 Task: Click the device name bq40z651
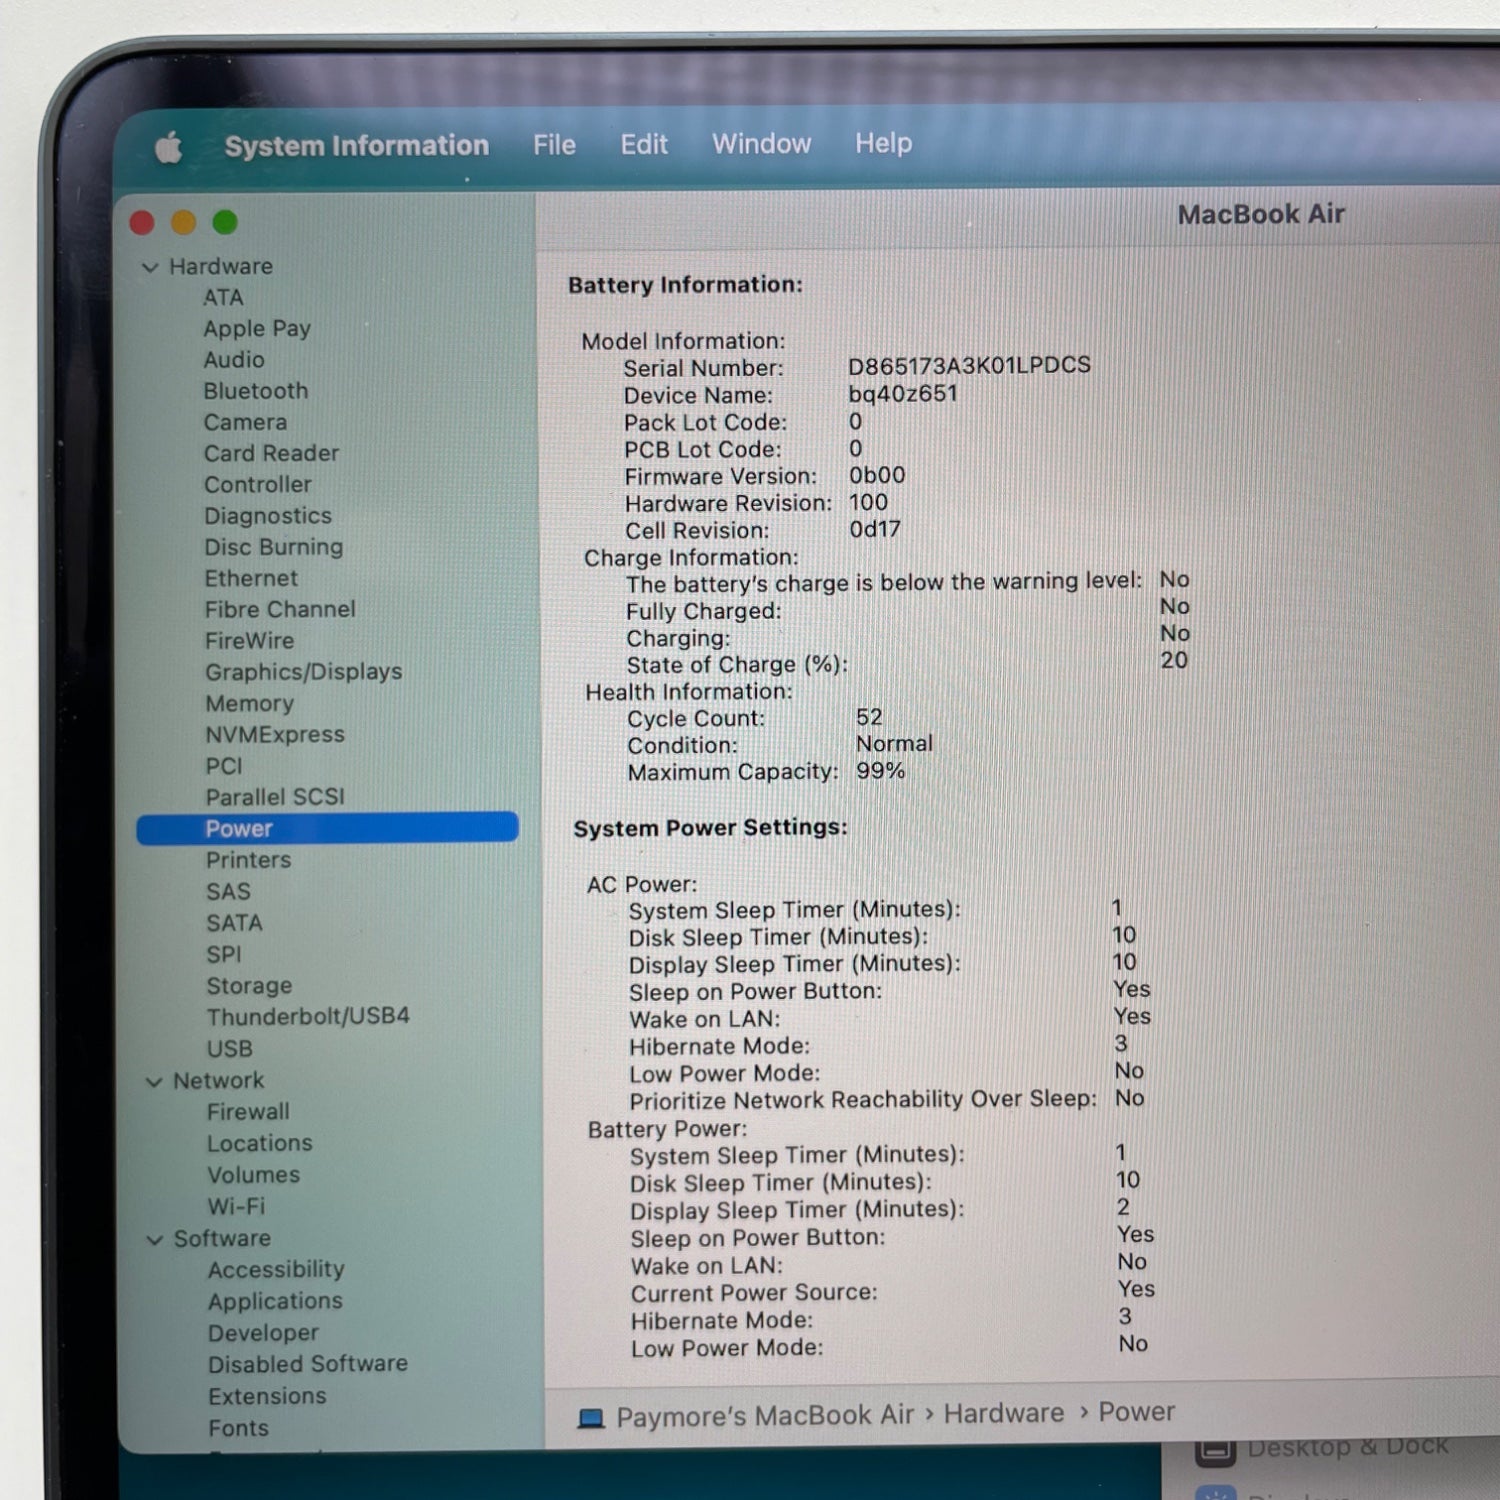(x=903, y=393)
